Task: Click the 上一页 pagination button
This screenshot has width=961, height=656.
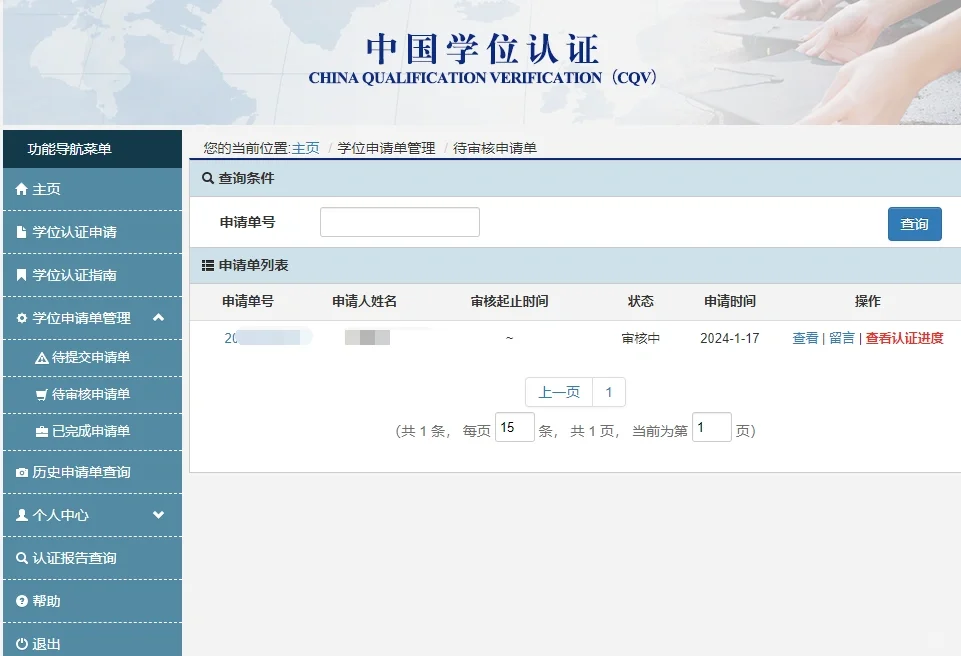Action: coord(558,392)
